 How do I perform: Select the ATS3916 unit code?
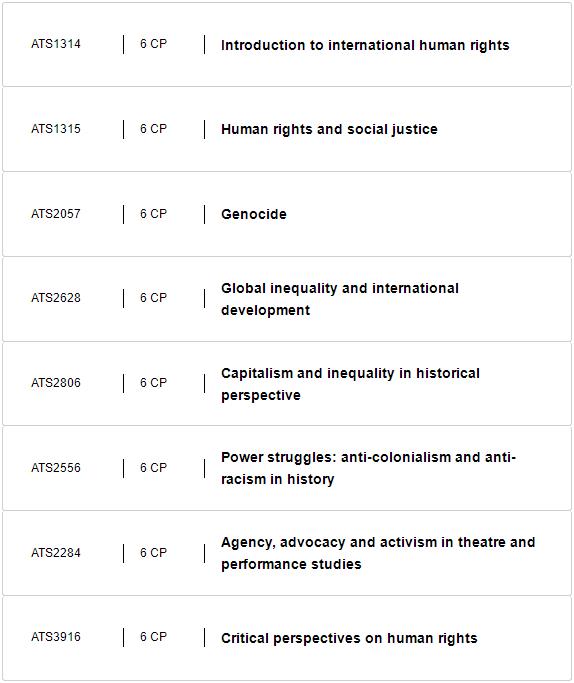56,637
